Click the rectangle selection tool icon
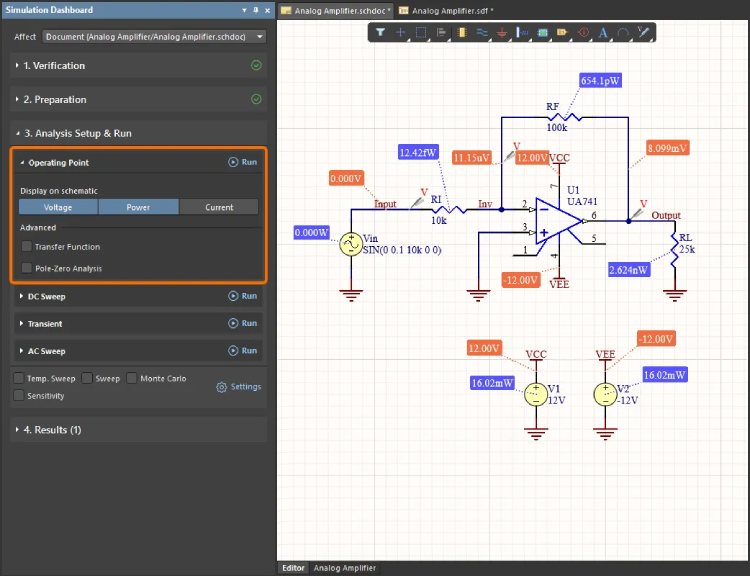The width and height of the screenshot is (750, 576). [x=421, y=32]
